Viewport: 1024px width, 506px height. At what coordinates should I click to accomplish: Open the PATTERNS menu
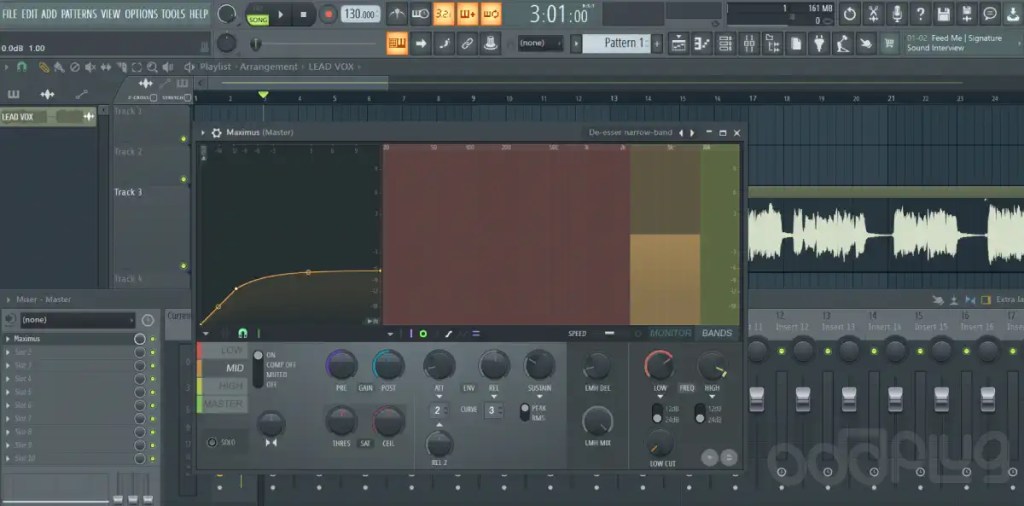(79, 14)
